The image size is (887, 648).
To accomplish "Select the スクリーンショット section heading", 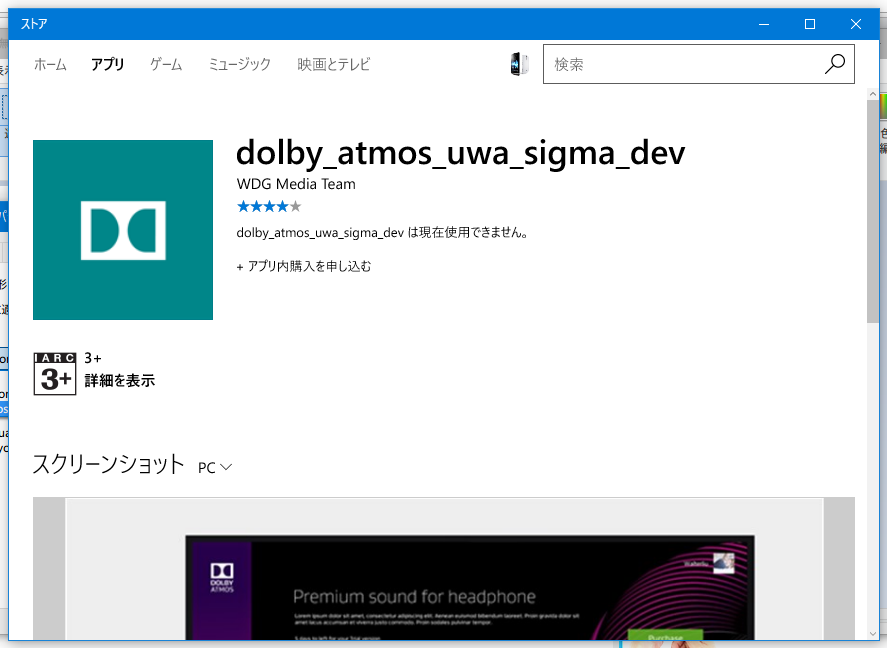I will pos(109,464).
